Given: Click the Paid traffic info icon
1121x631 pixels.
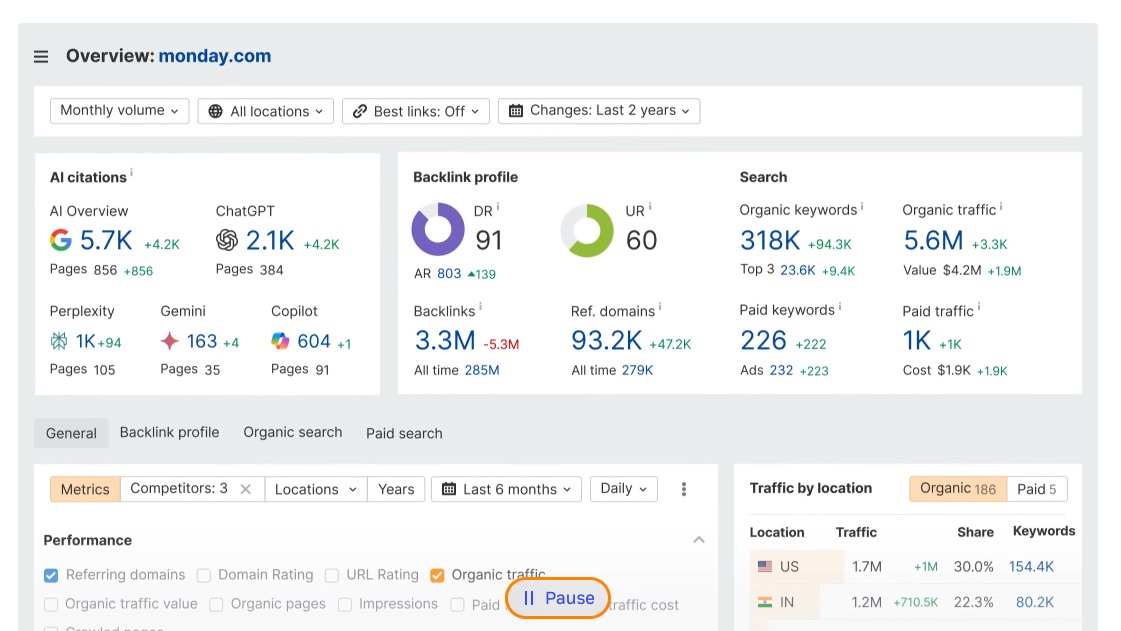Looking at the screenshot, I should click(979, 307).
